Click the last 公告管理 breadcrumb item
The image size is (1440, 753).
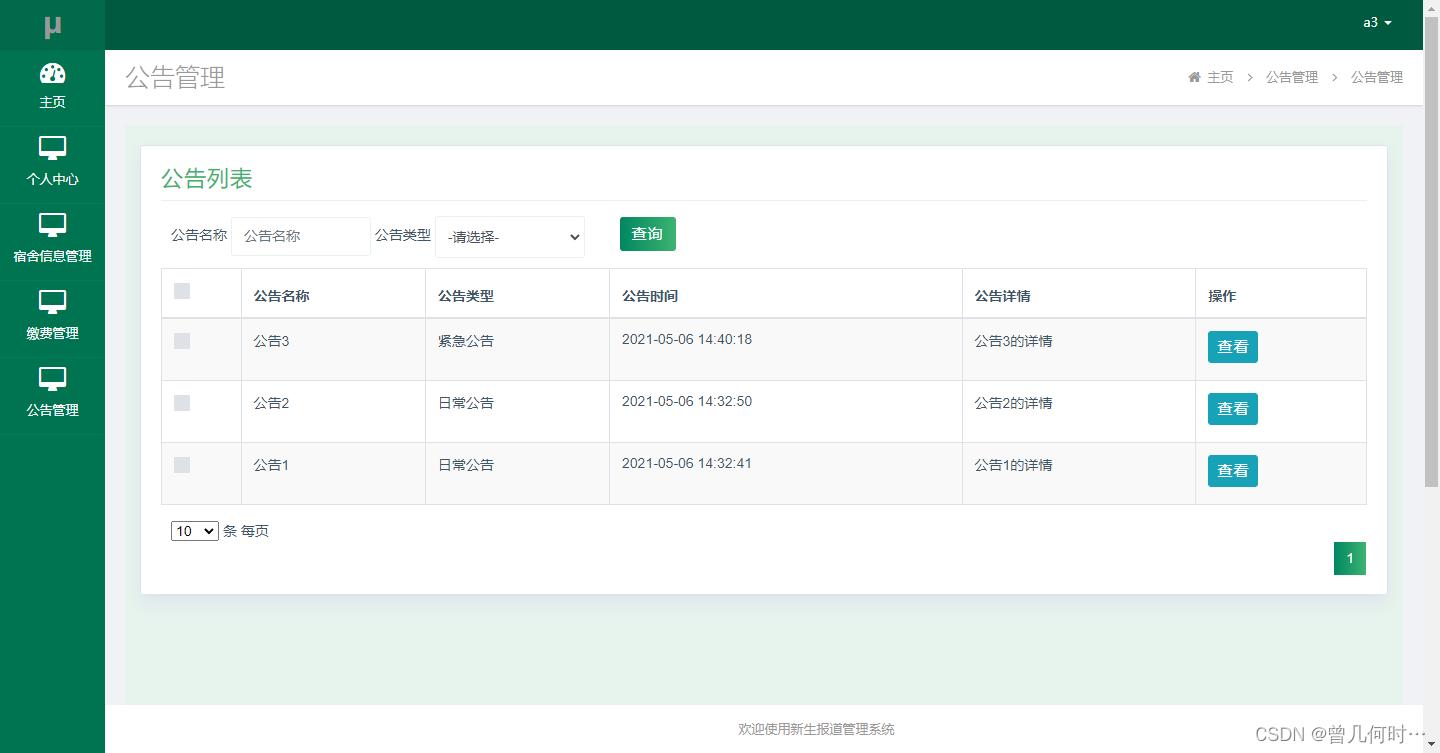(1377, 77)
